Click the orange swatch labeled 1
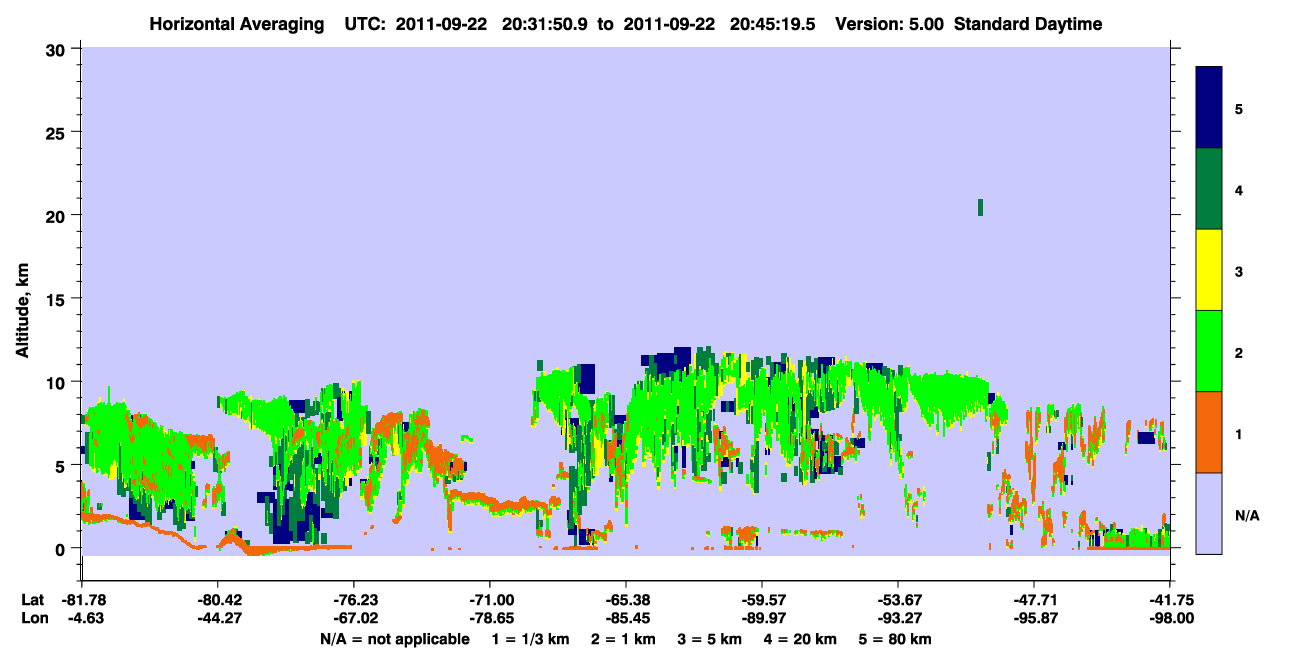Viewport: 1300px width, 667px height. tap(1209, 432)
